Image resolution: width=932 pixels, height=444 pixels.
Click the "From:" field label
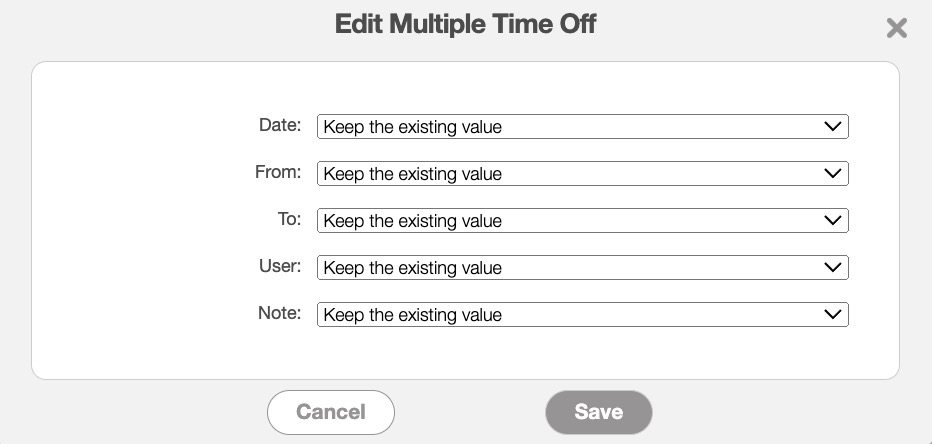pyautogui.click(x=278, y=172)
